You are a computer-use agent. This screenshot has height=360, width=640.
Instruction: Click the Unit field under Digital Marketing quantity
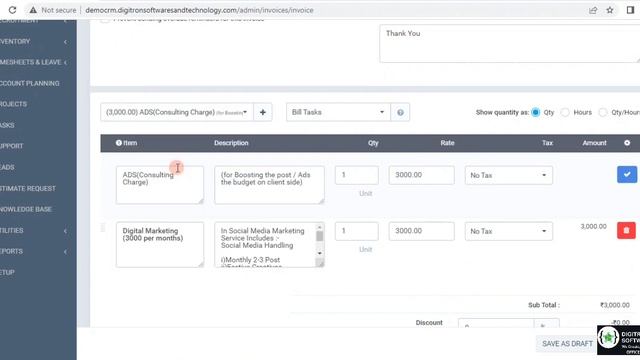(365, 249)
